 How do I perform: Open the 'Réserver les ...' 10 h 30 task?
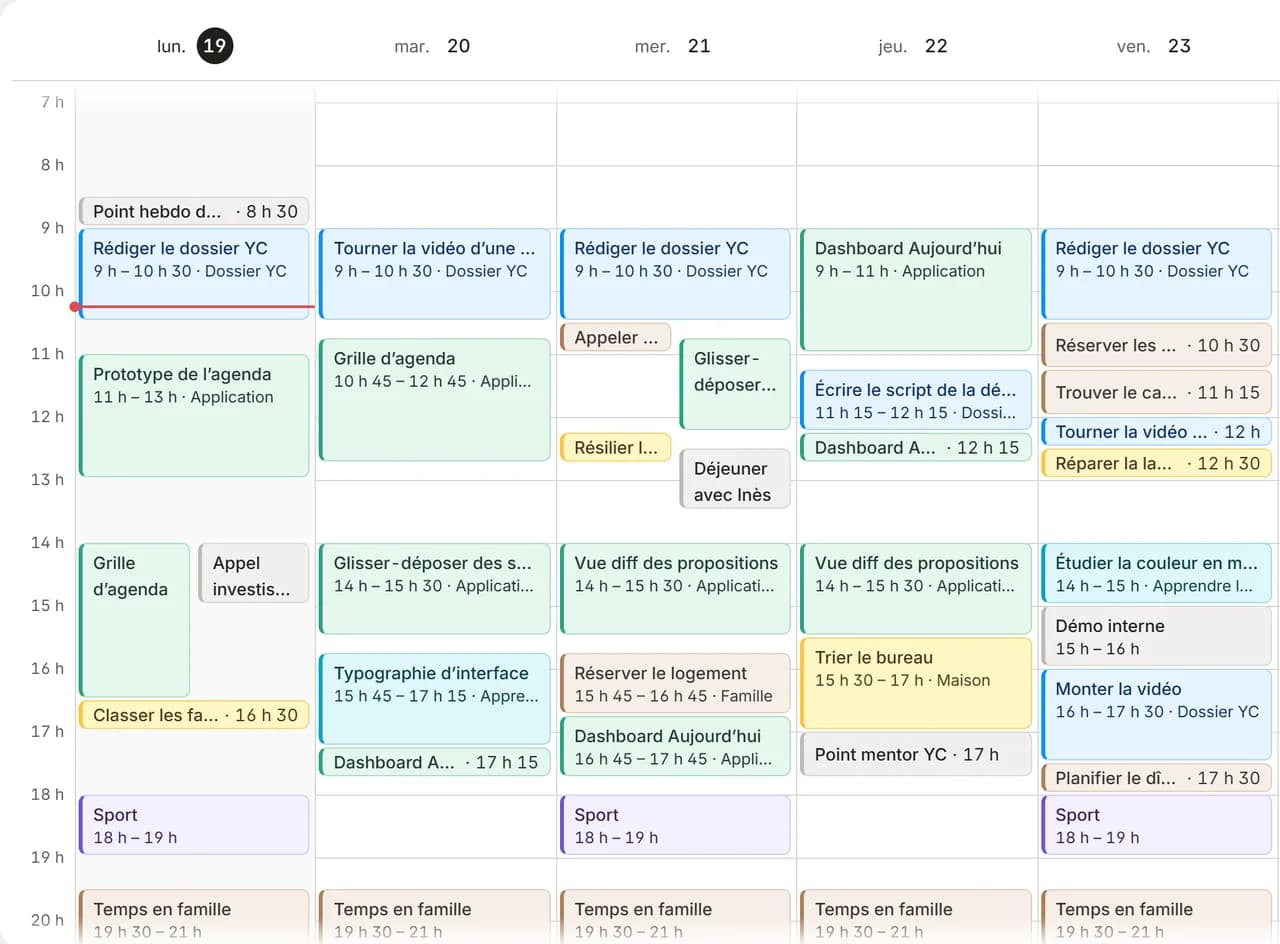tap(1157, 345)
